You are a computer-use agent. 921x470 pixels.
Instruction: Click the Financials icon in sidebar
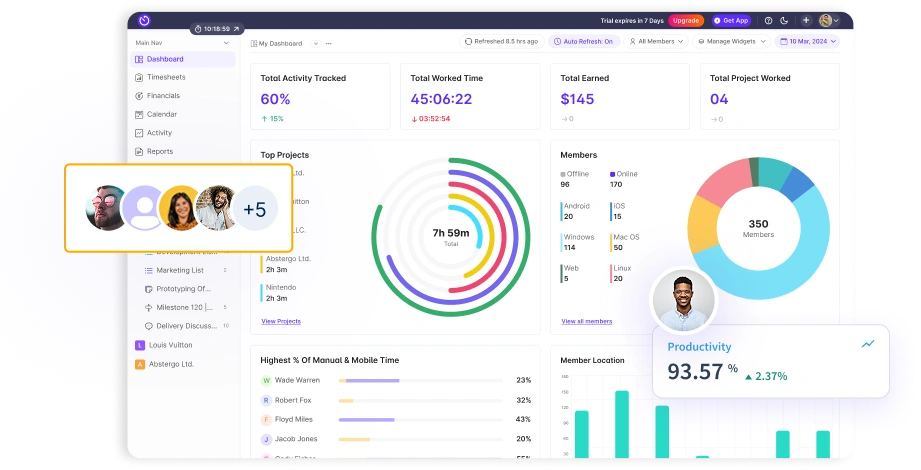click(139, 96)
